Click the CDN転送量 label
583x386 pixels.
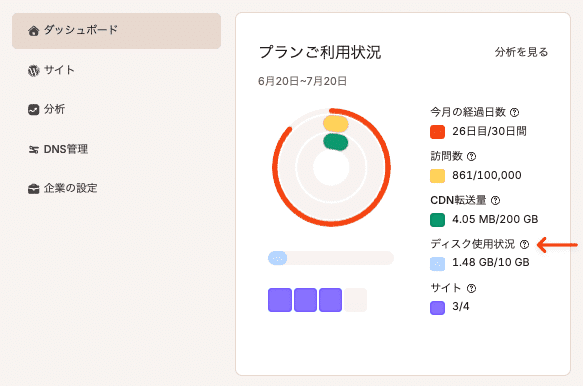458,200
